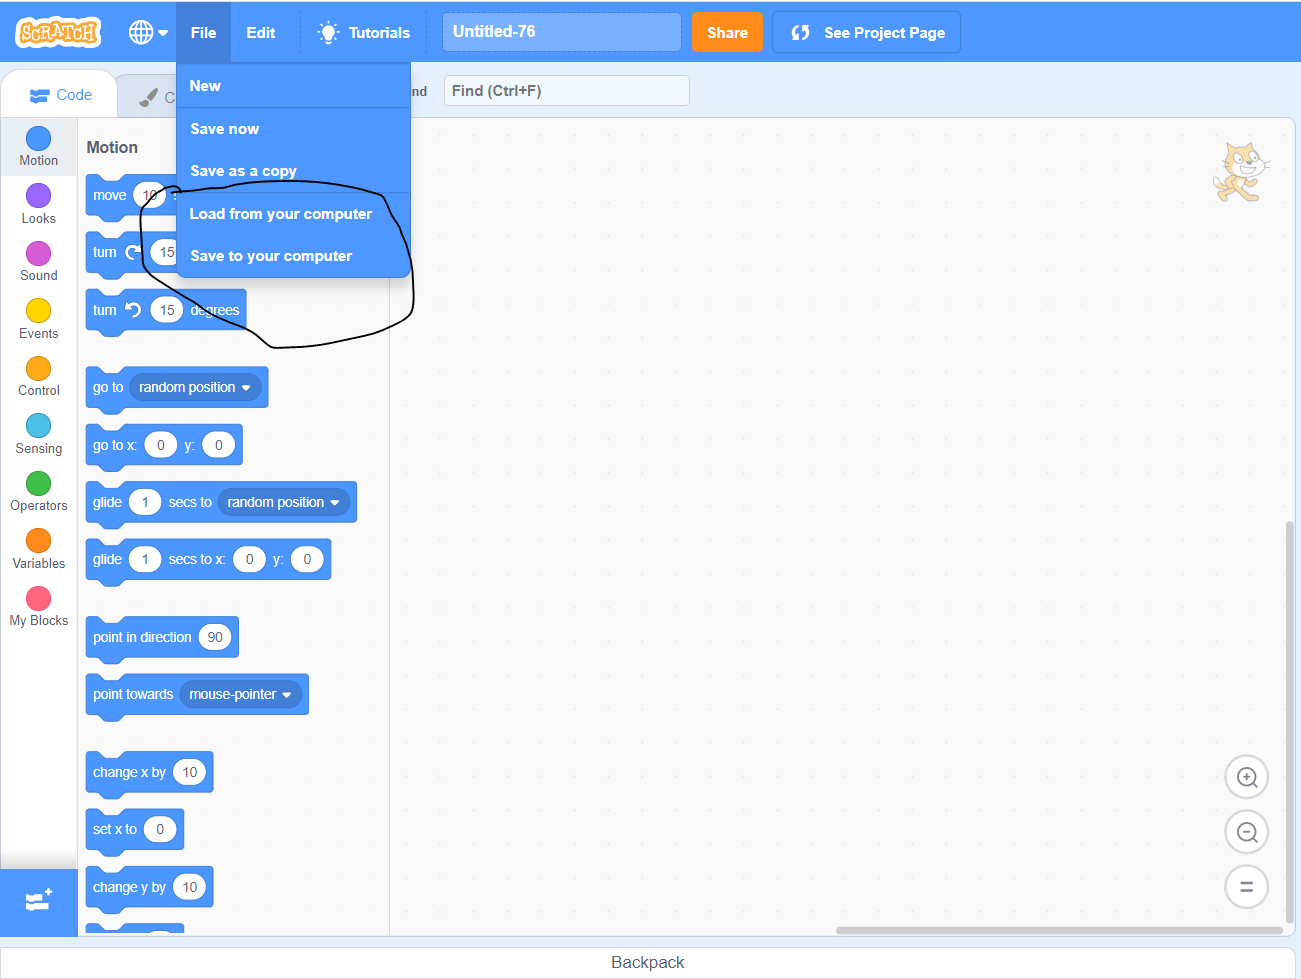The height and width of the screenshot is (979, 1301).
Task: Click secs value in glide to random position block
Action: click(145, 502)
